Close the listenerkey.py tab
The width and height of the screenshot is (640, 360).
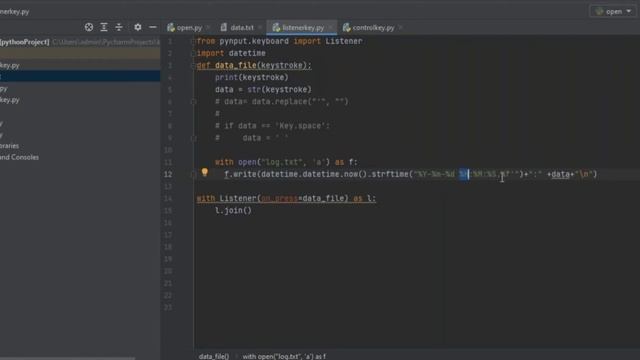(x=330, y=28)
